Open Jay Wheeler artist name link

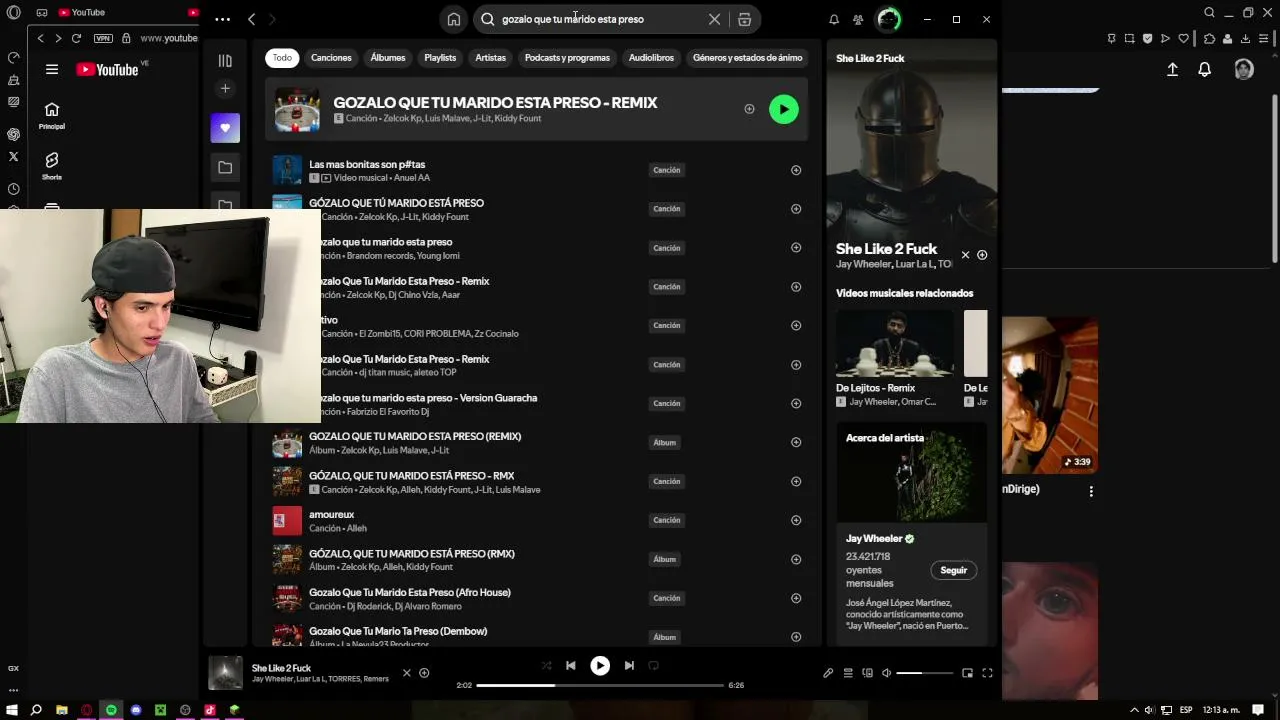coord(874,538)
